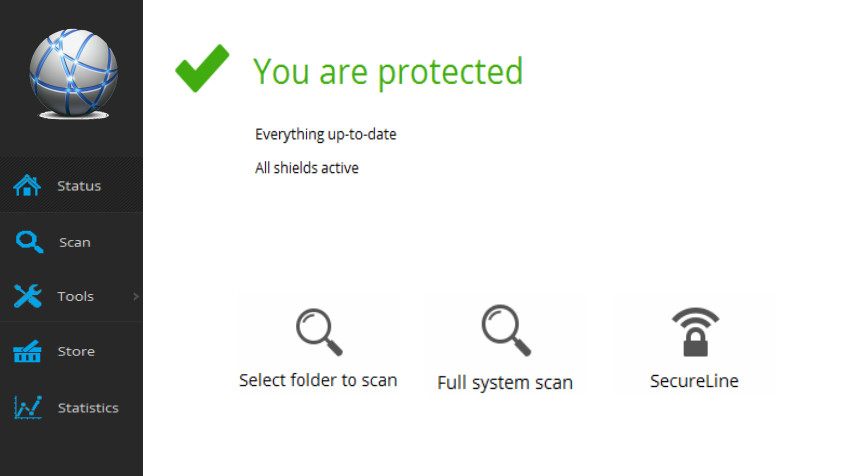The width and height of the screenshot is (848, 476).
Task: Click the Select folder to scan label
Action: (x=318, y=380)
